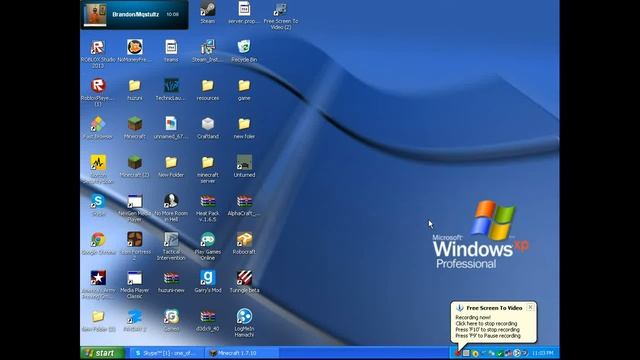The height and width of the screenshot is (360, 640).
Task: Select the Tactical Intervention shortcut
Action: pyautogui.click(x=171, y=246)
